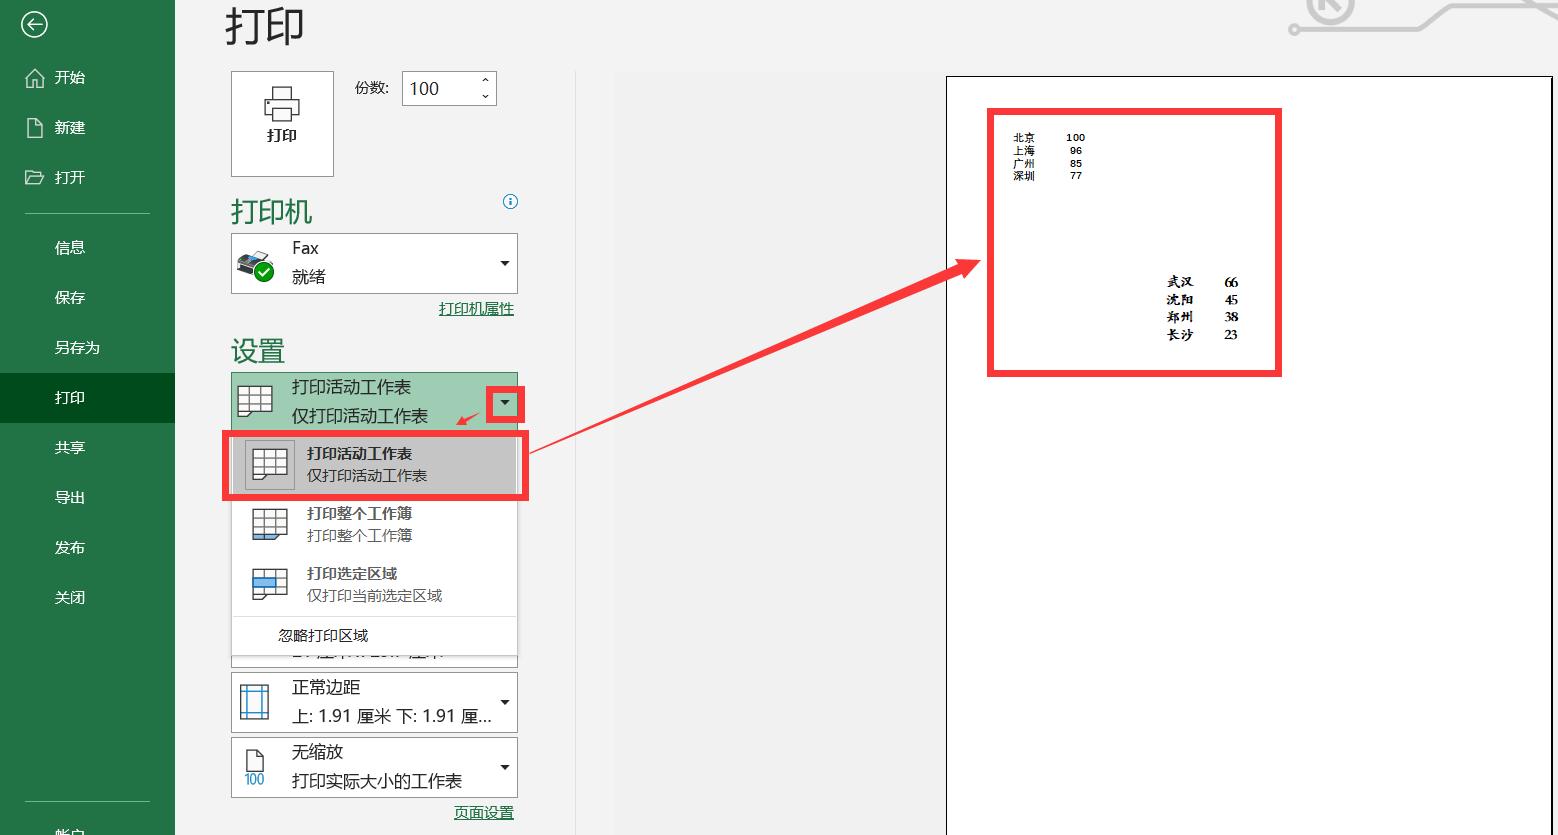Click the 正常边距 margins icon
This screenshot has width=1558, height=835.
[254, 700]
